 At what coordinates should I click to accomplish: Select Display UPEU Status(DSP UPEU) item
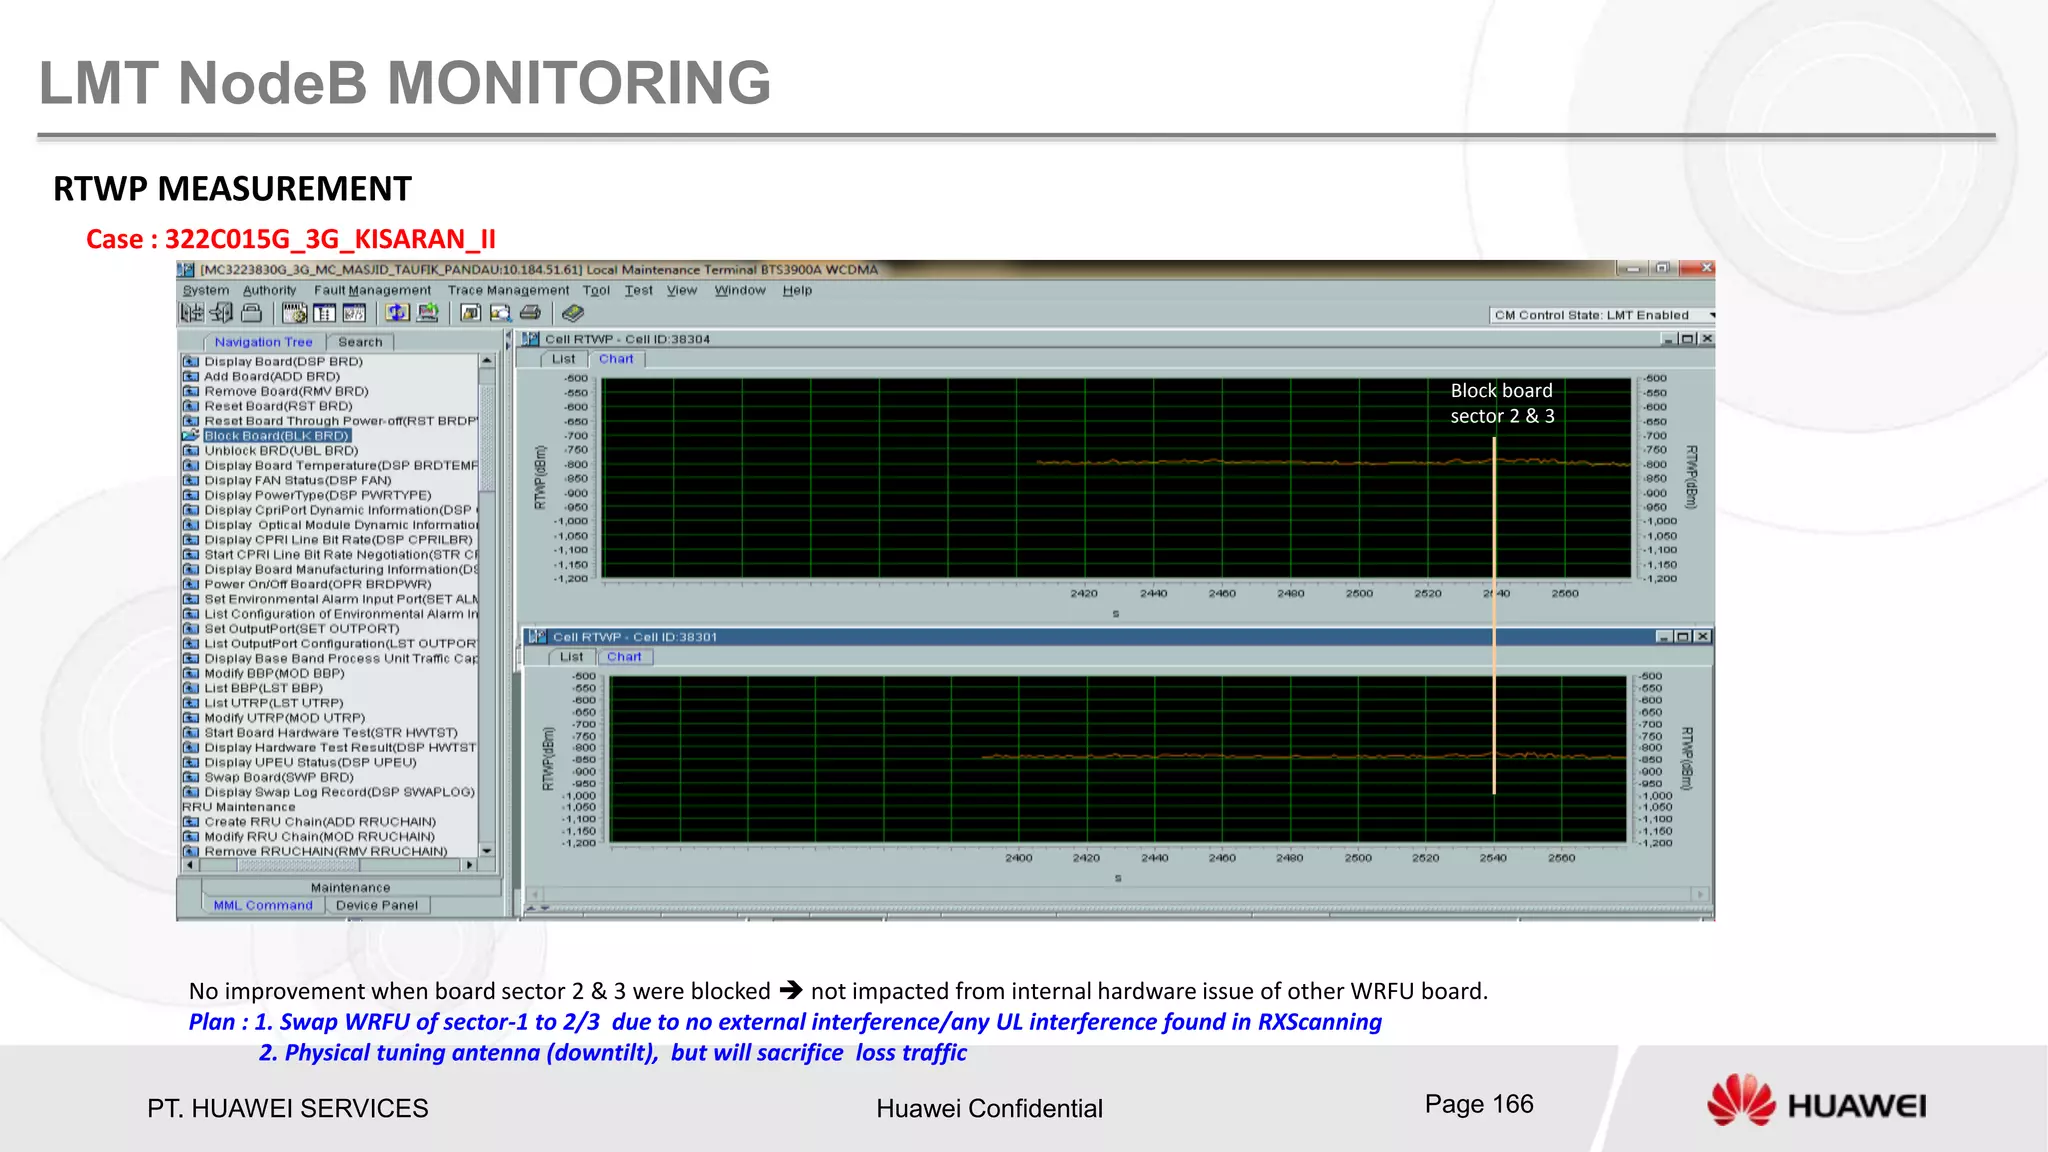(x=310, y=763)
